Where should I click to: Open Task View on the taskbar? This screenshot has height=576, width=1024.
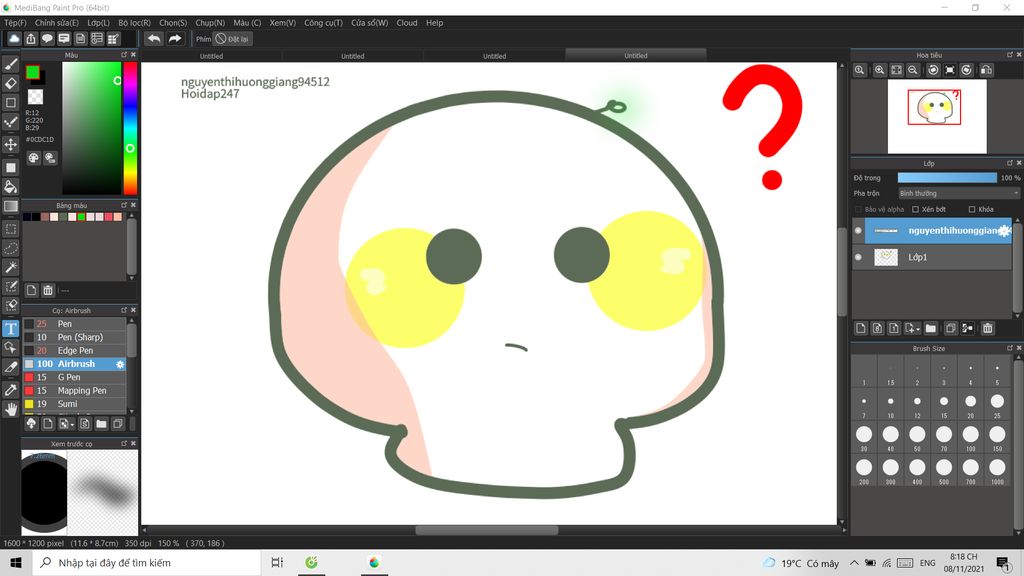[277, 562]
